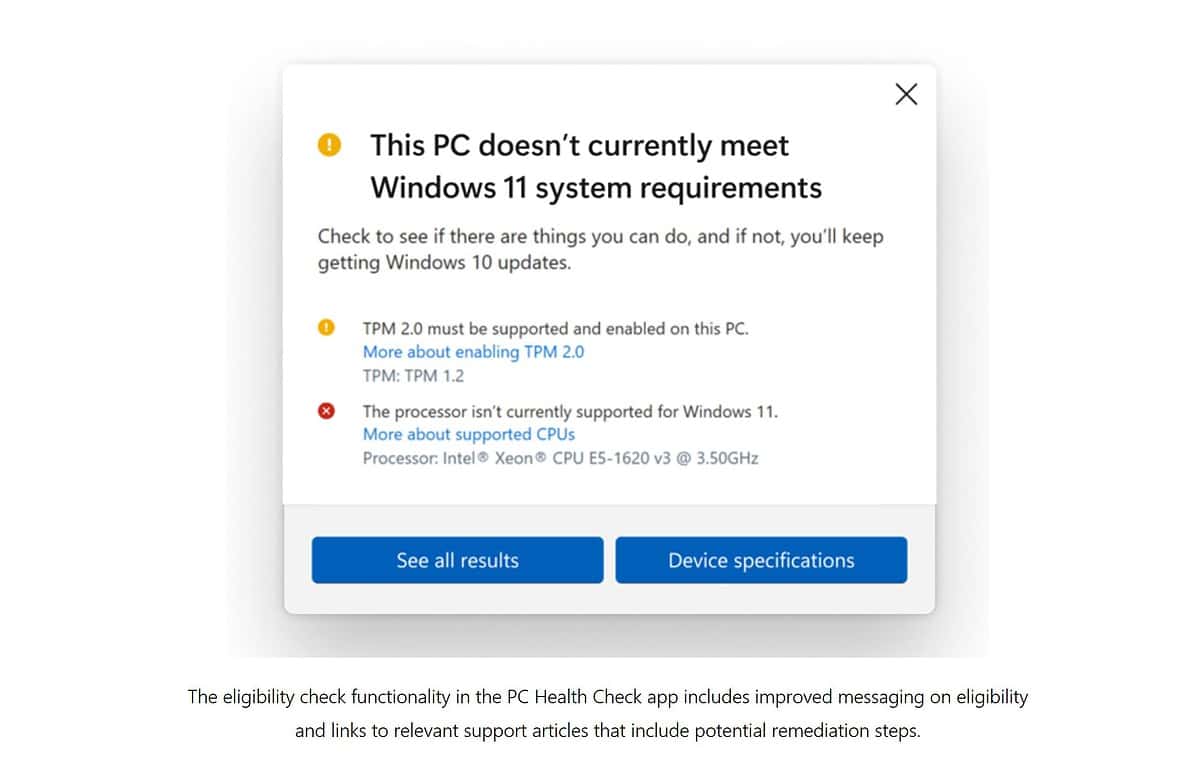This screenshot has height=768, width=1200.
Task: Click the caption line "and links to relevant support articles"
Action: click(607, 731)
